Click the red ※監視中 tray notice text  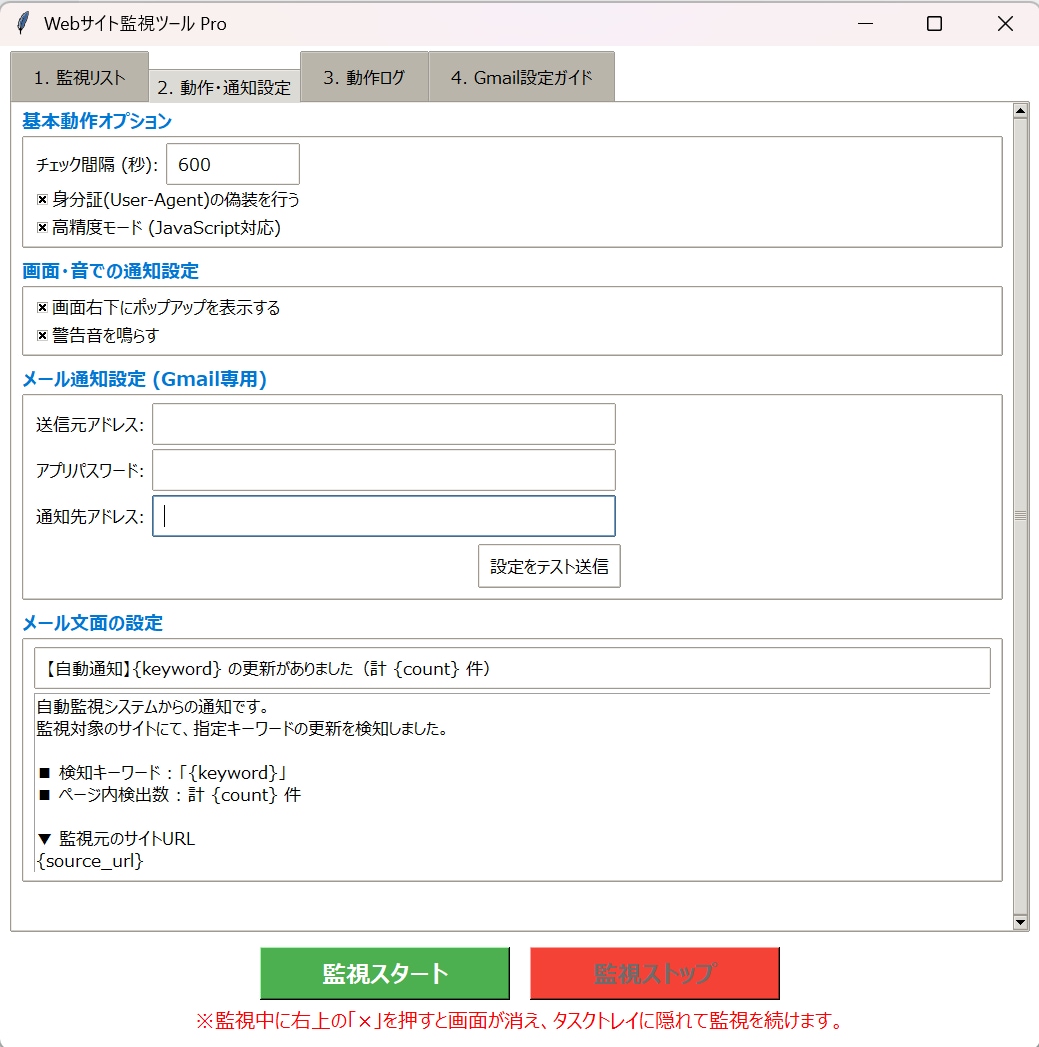click(520, 1020)
